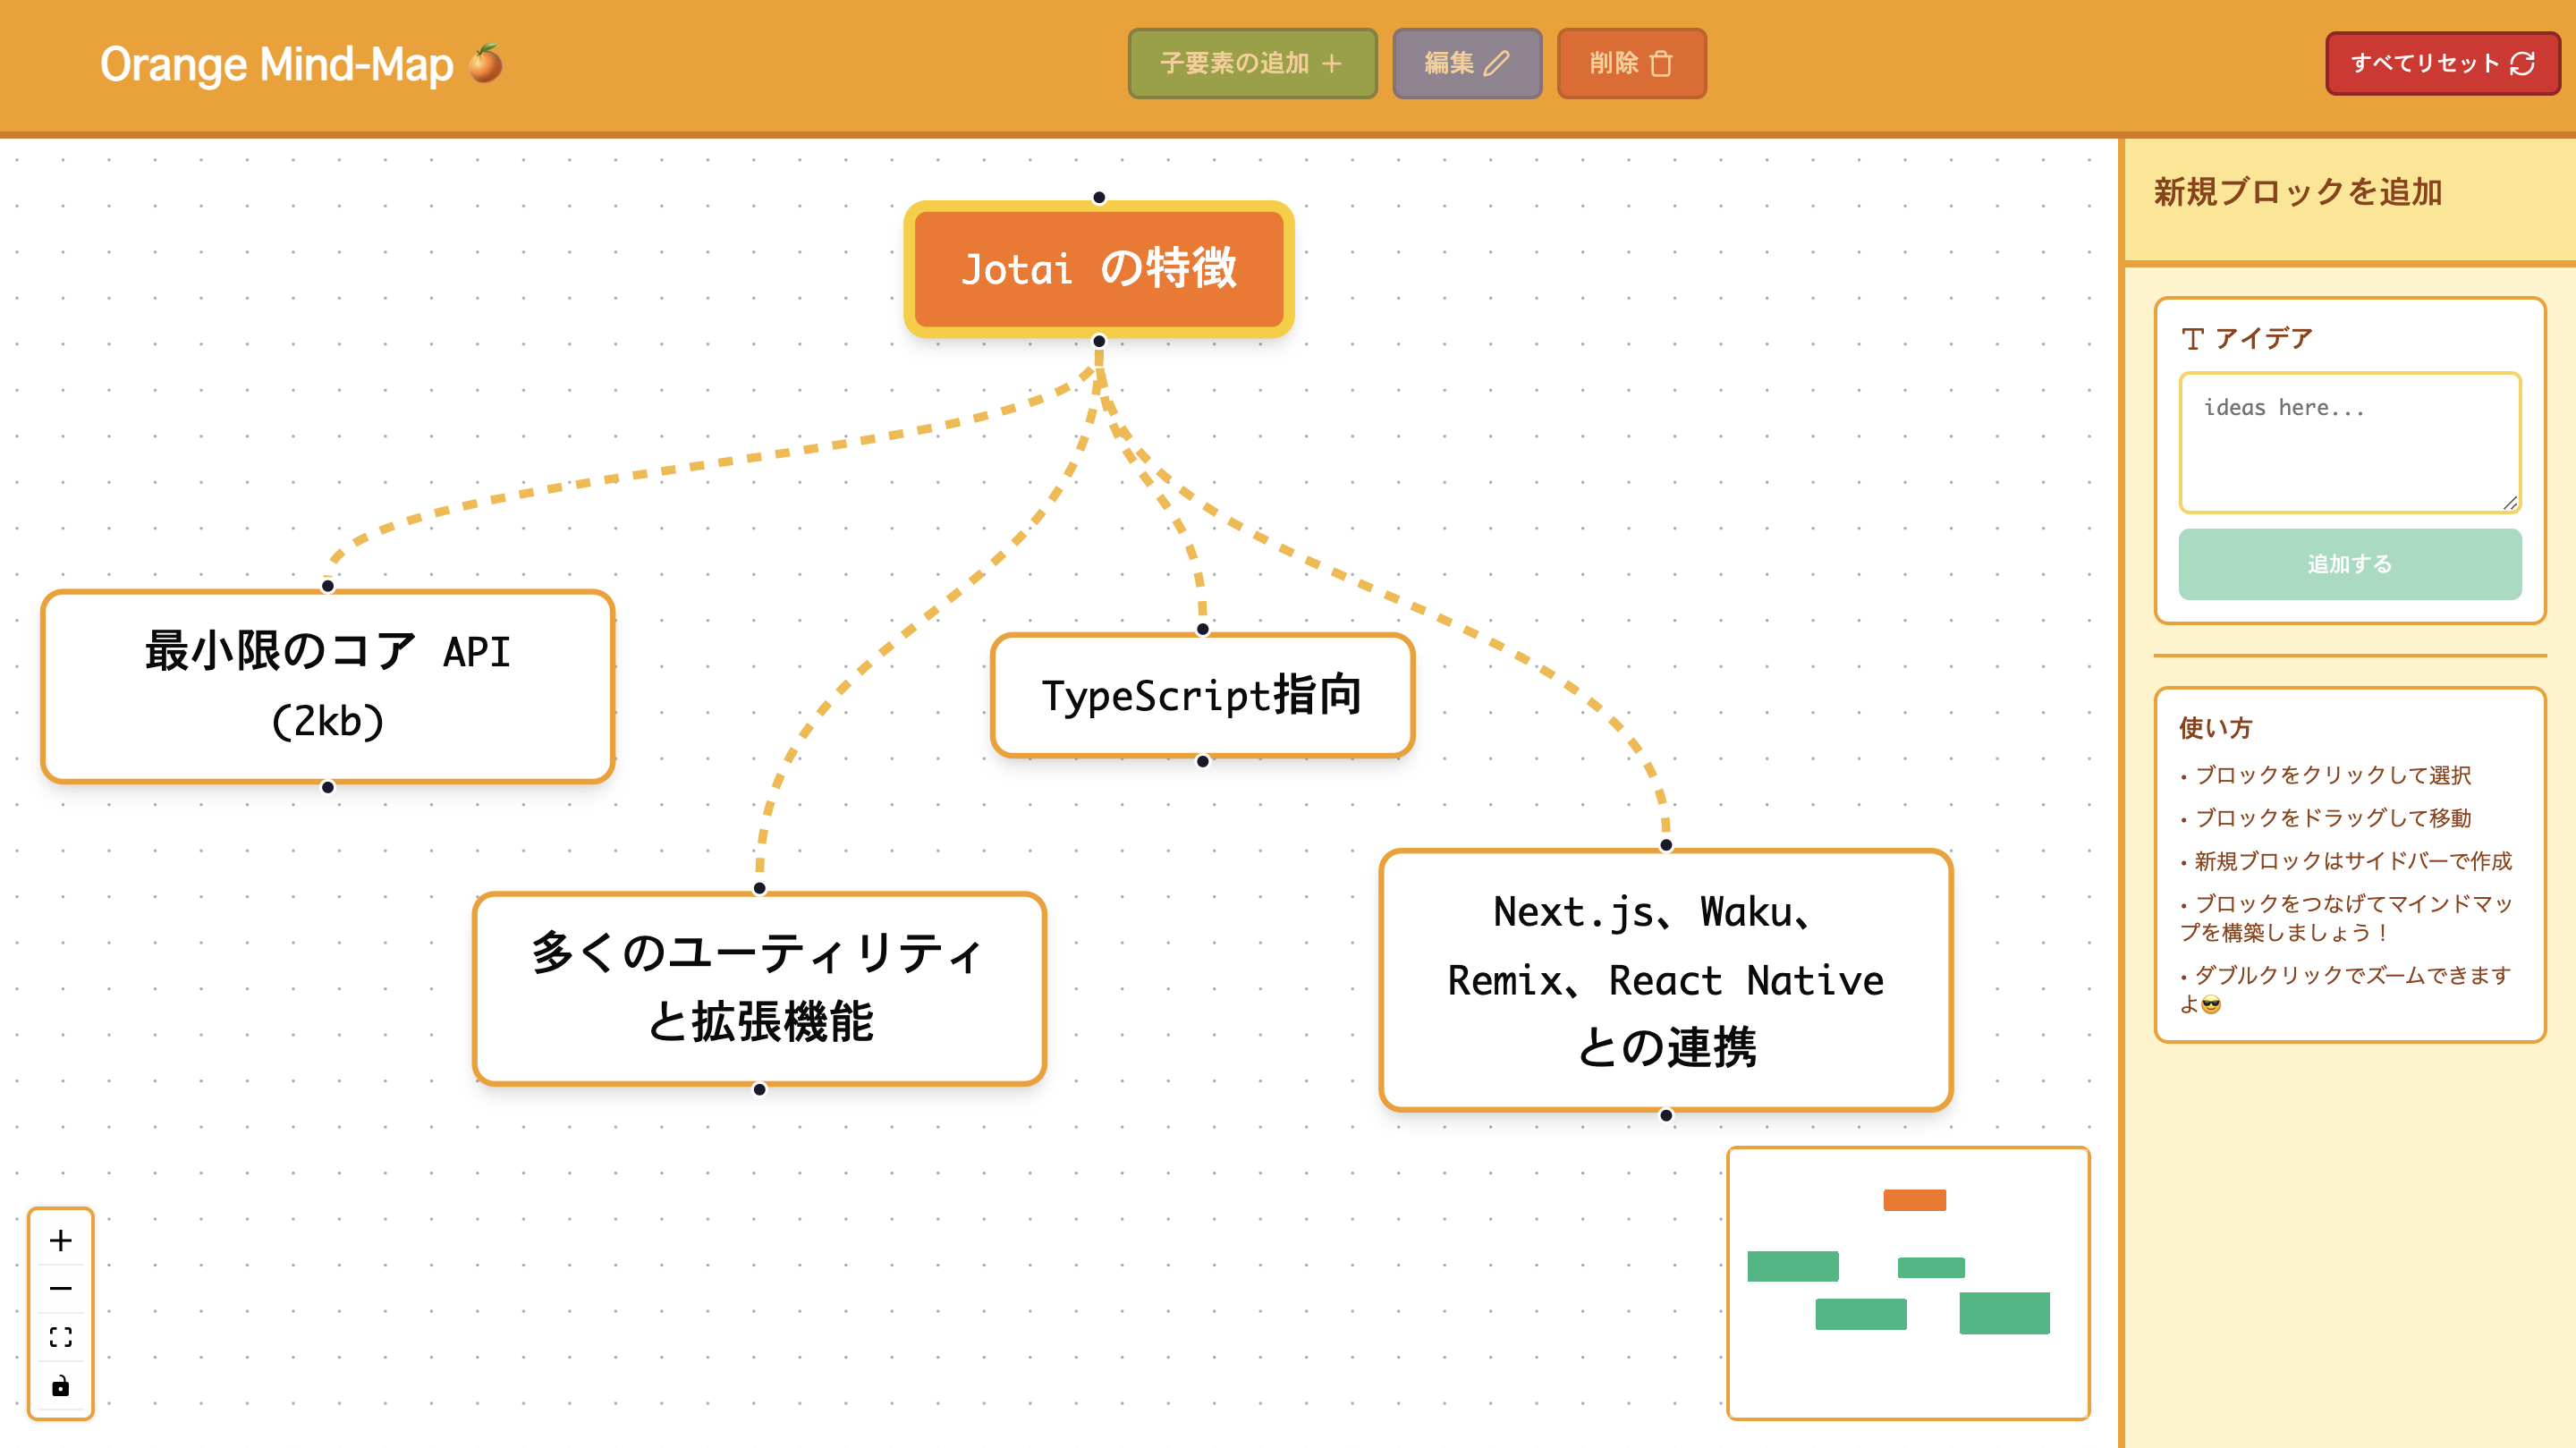Toggle the interactivity lock icon
The width and height of the screenshot is (2576, 1448).
[x=61, y=1386]
